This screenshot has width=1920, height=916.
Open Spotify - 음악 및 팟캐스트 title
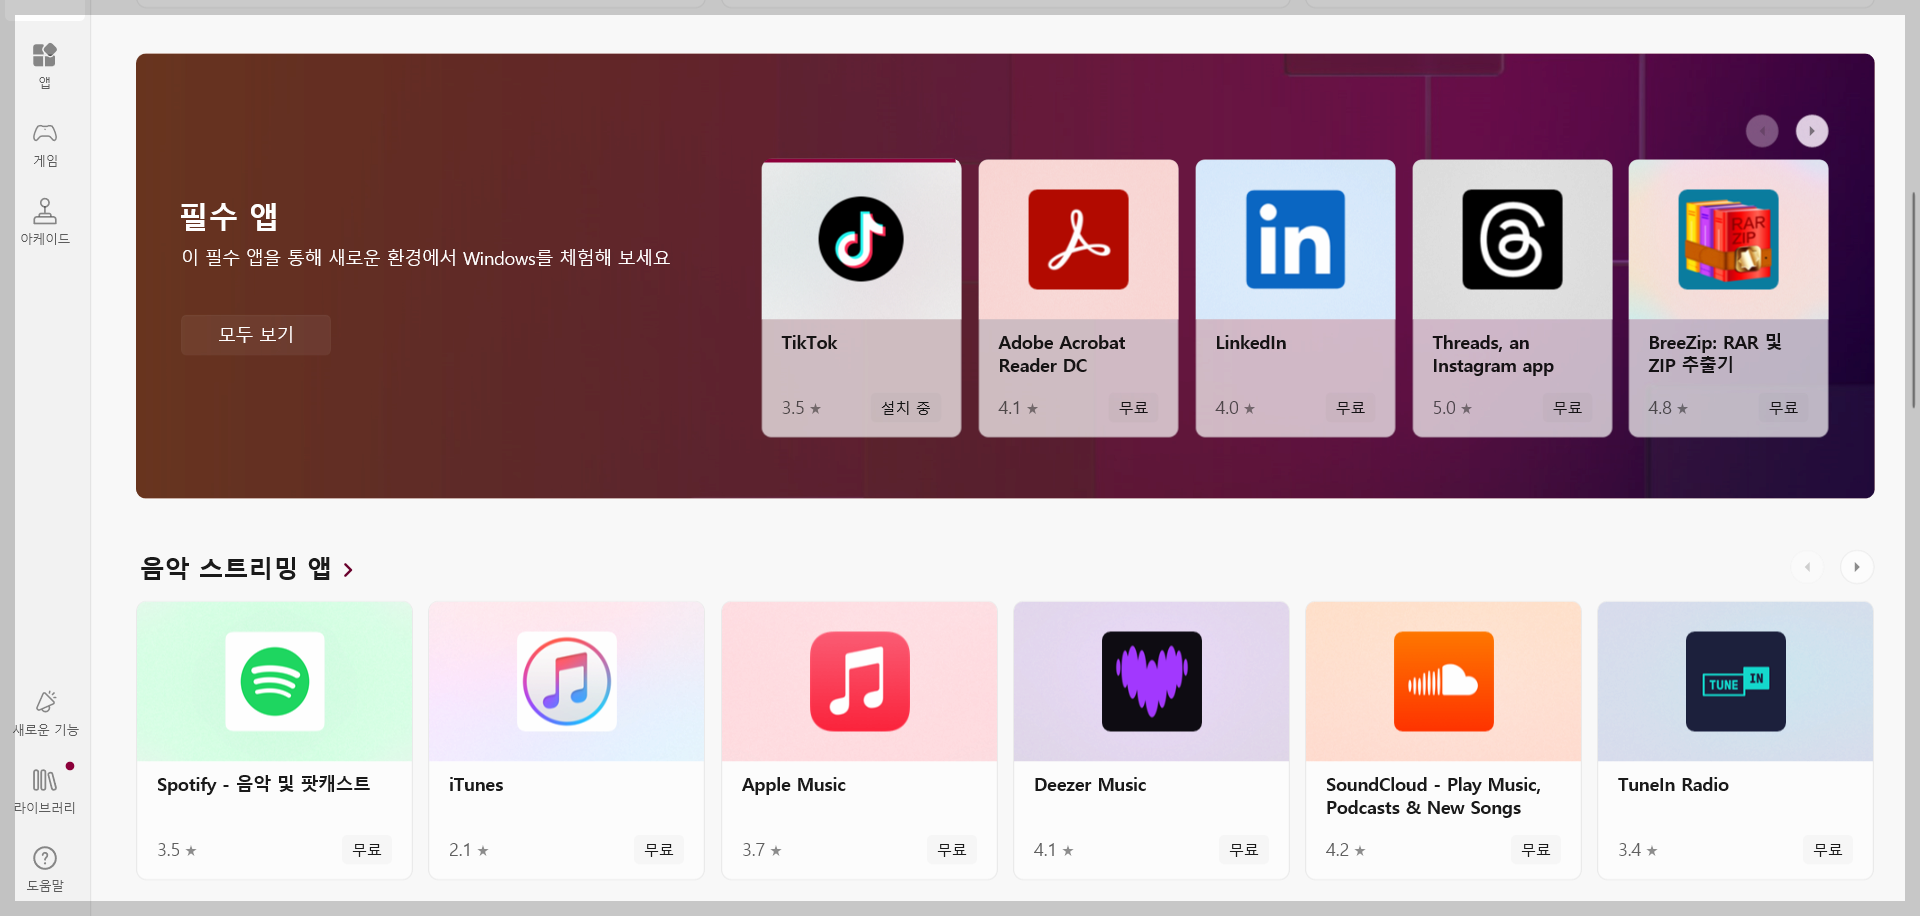[263, 785]
